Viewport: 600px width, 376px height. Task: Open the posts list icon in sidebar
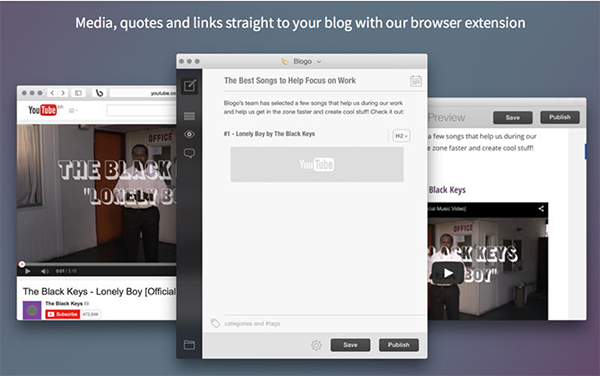point(189,116)
